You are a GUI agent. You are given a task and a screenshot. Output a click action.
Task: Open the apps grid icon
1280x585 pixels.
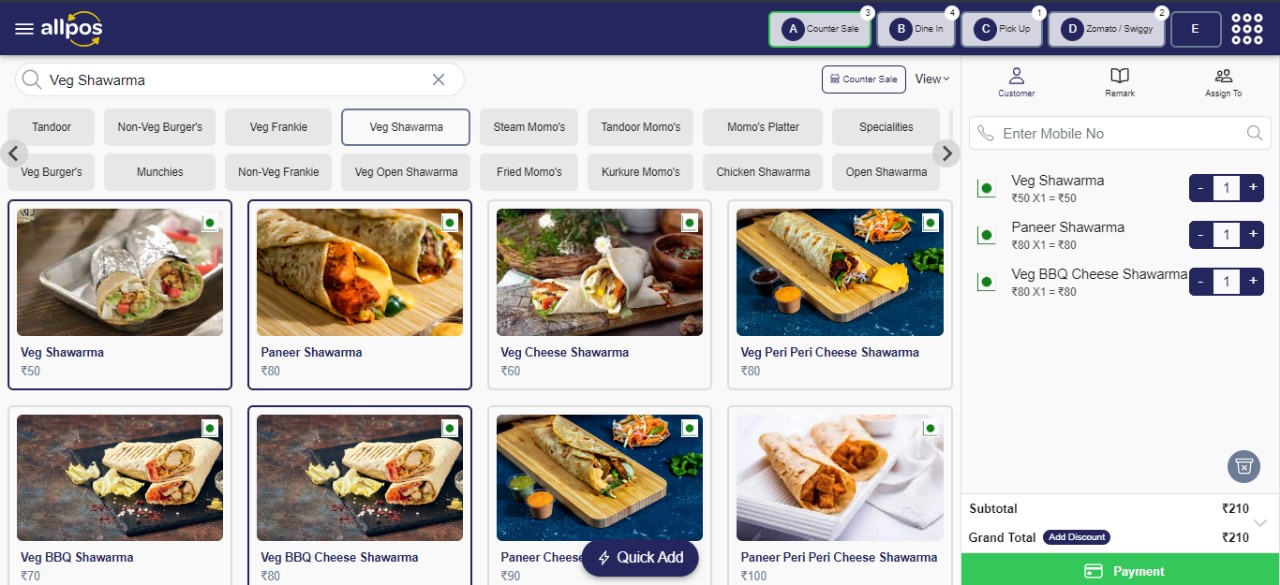[1247, 29]
